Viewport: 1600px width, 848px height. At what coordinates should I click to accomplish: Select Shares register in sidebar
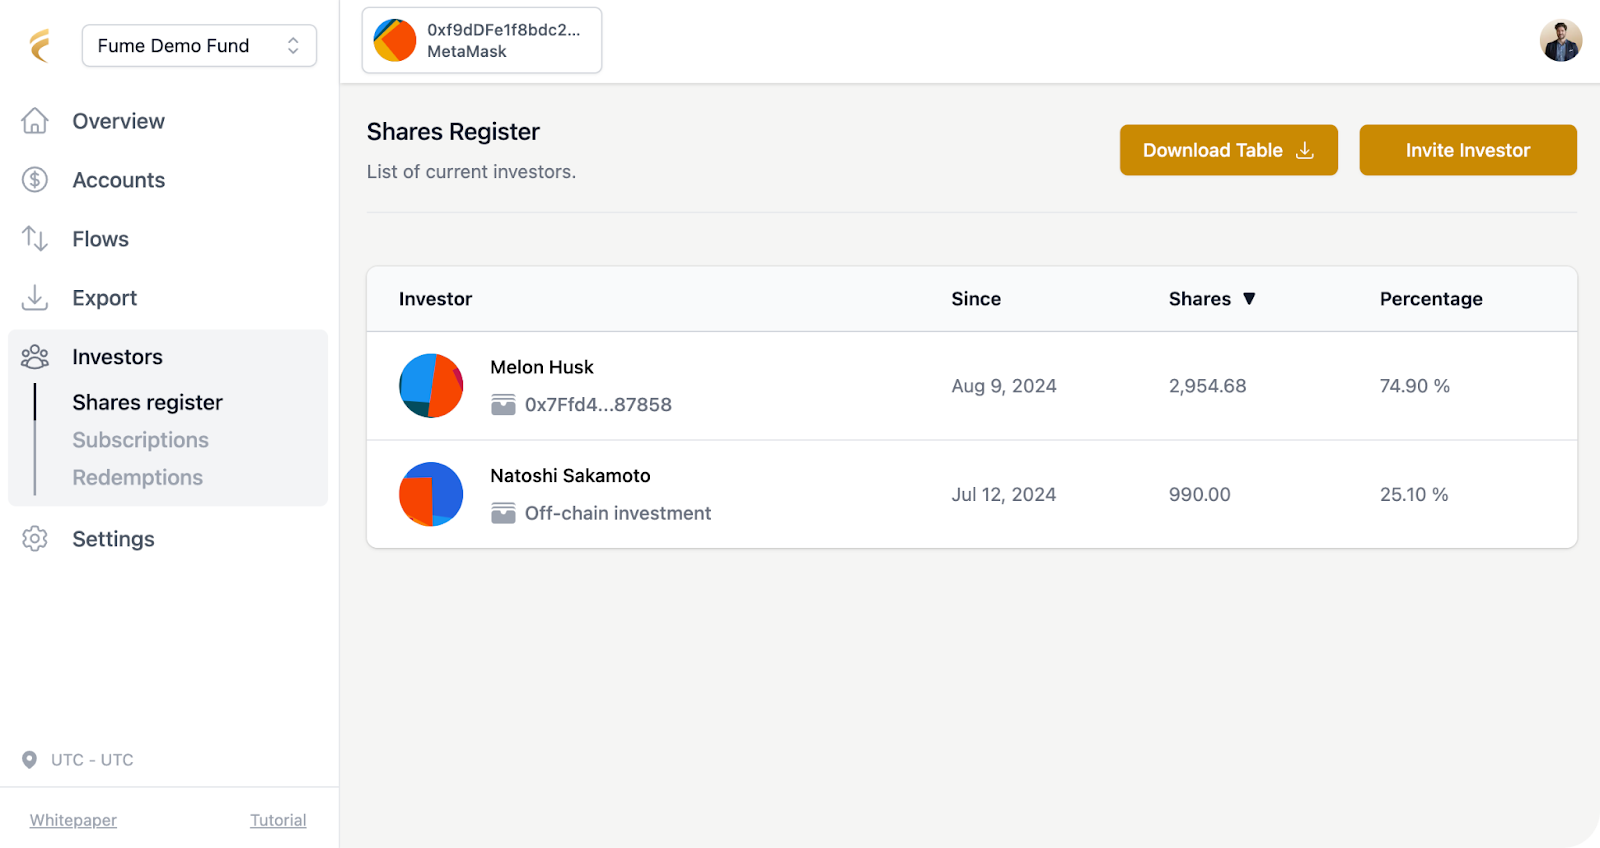pos(147,403)
